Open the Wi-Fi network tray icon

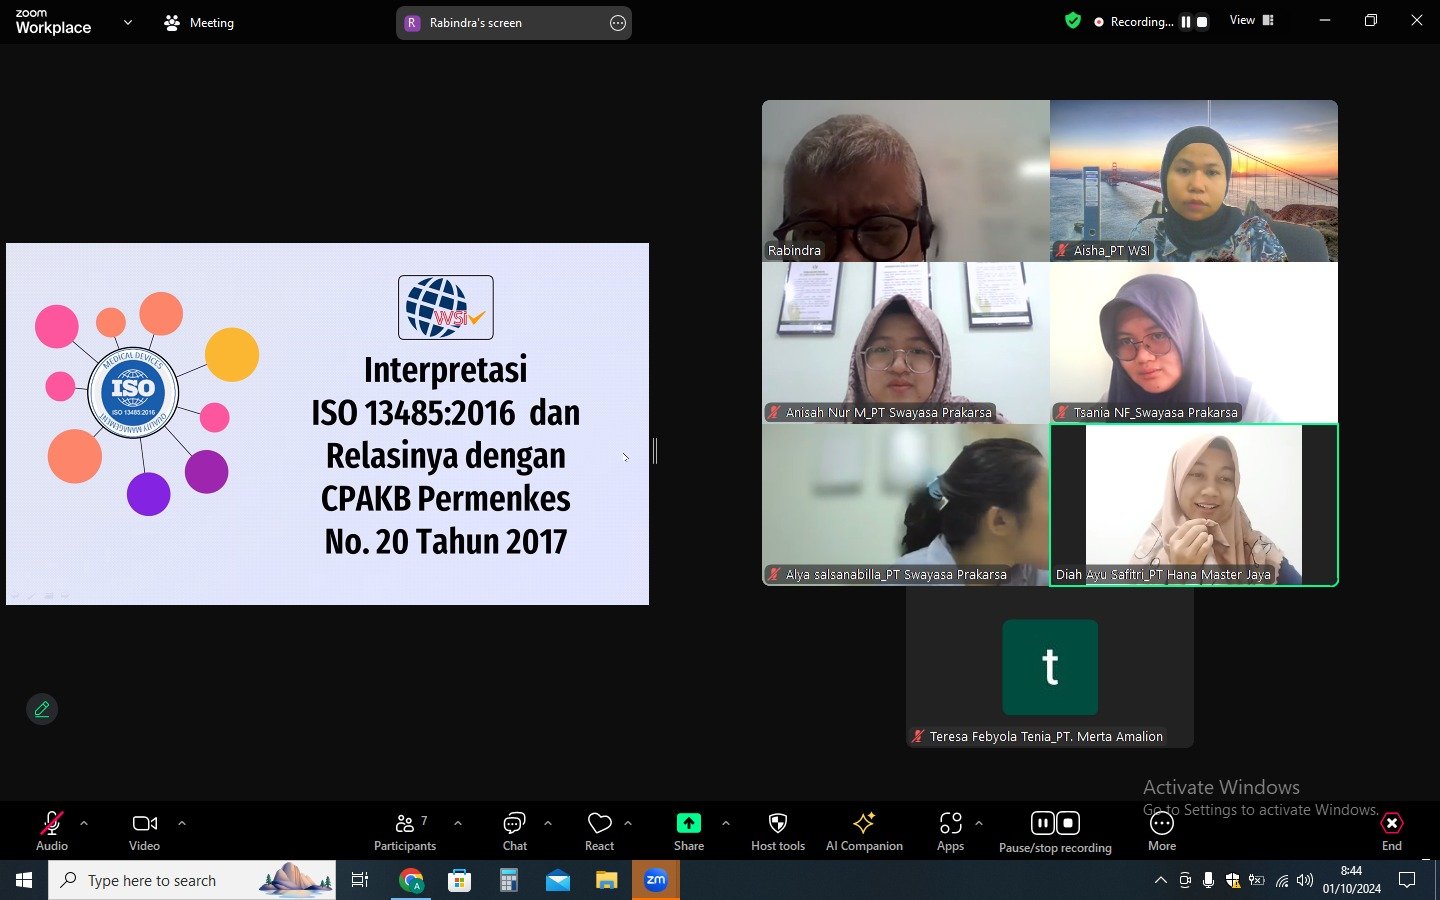(x=1282, y=880)
